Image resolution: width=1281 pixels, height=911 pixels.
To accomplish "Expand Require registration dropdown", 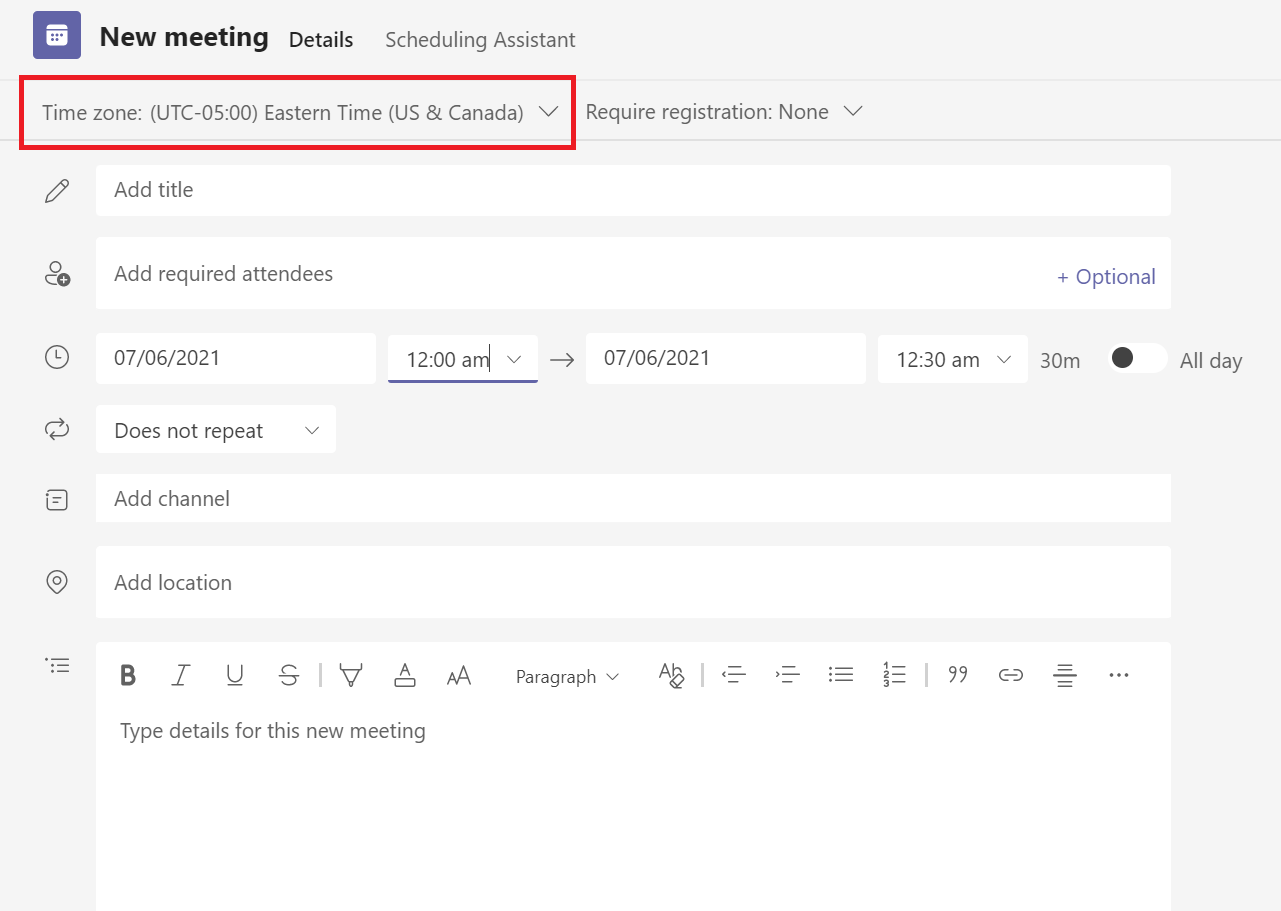I will coord(724,112).
